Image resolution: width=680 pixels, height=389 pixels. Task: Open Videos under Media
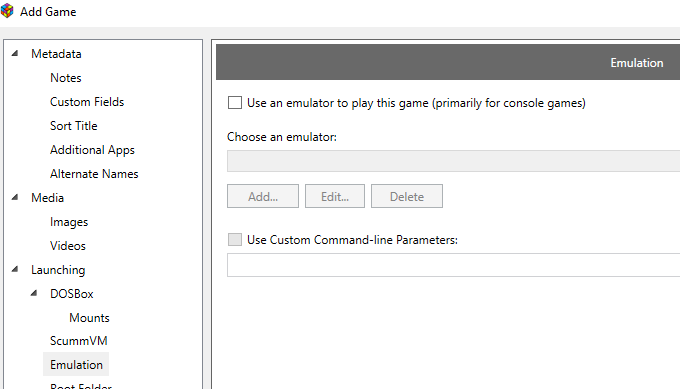pos(68,246)
